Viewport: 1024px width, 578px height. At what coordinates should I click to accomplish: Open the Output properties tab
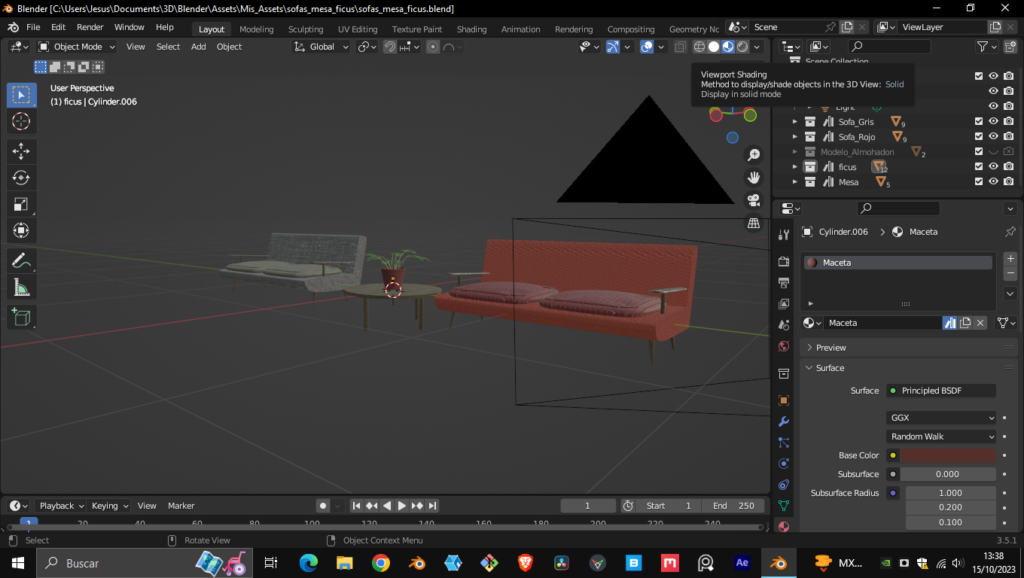(784, 283)
